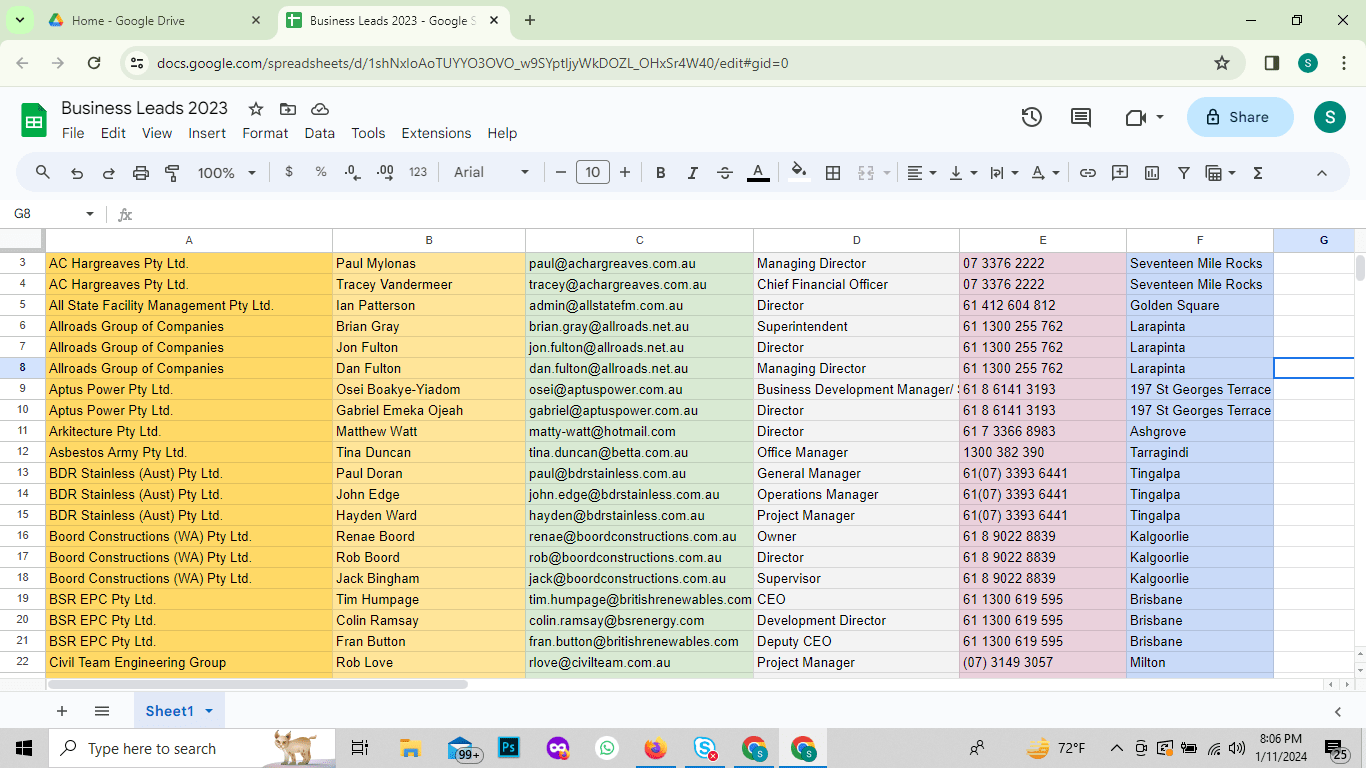The width and height of the screenshot is (1366, 768).
Task: Open the Edit menu
Action: pyautogui.click(x=113, y=133)
